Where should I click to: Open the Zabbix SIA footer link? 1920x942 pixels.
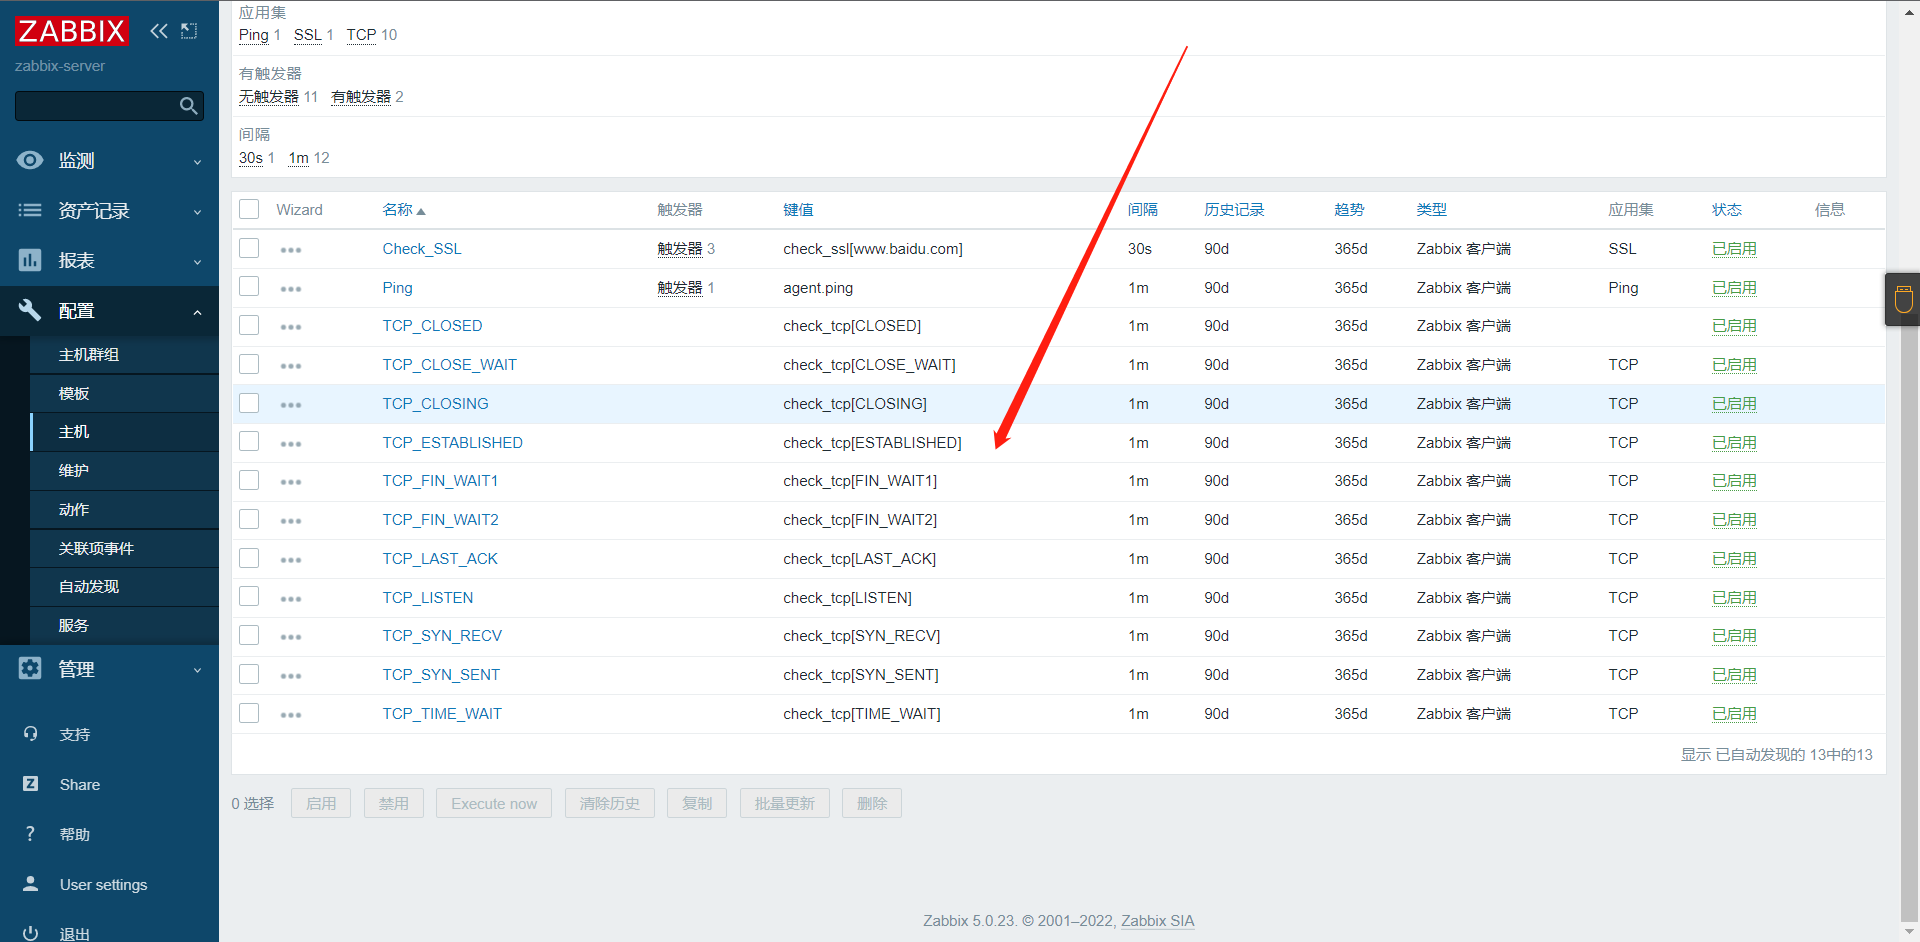pyautogui.click(x=1158, y=921)
